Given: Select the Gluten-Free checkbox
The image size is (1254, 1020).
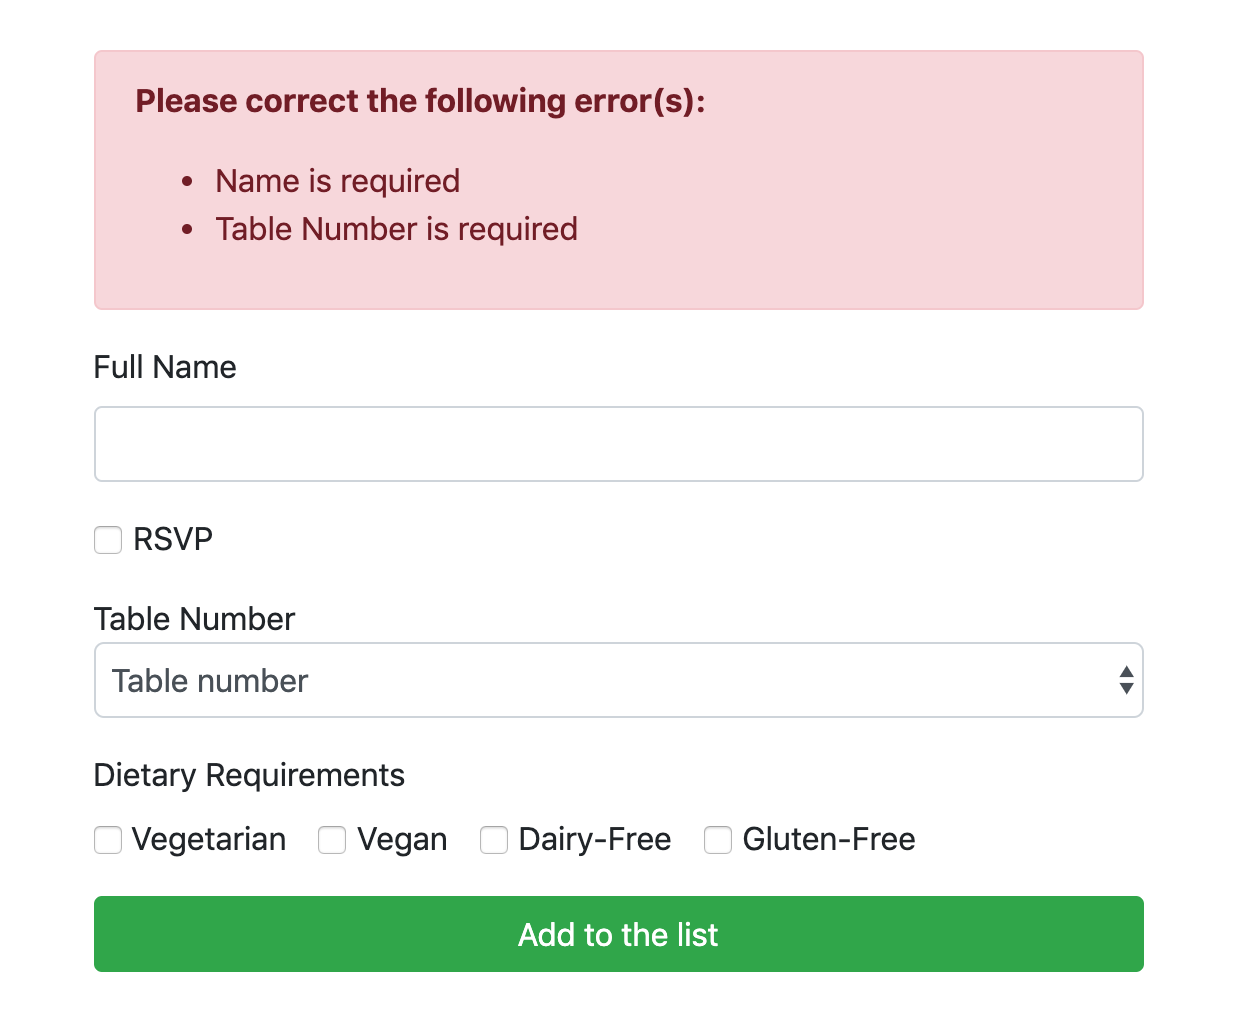Looking at the screenshot, I should (x=718, y=840).
